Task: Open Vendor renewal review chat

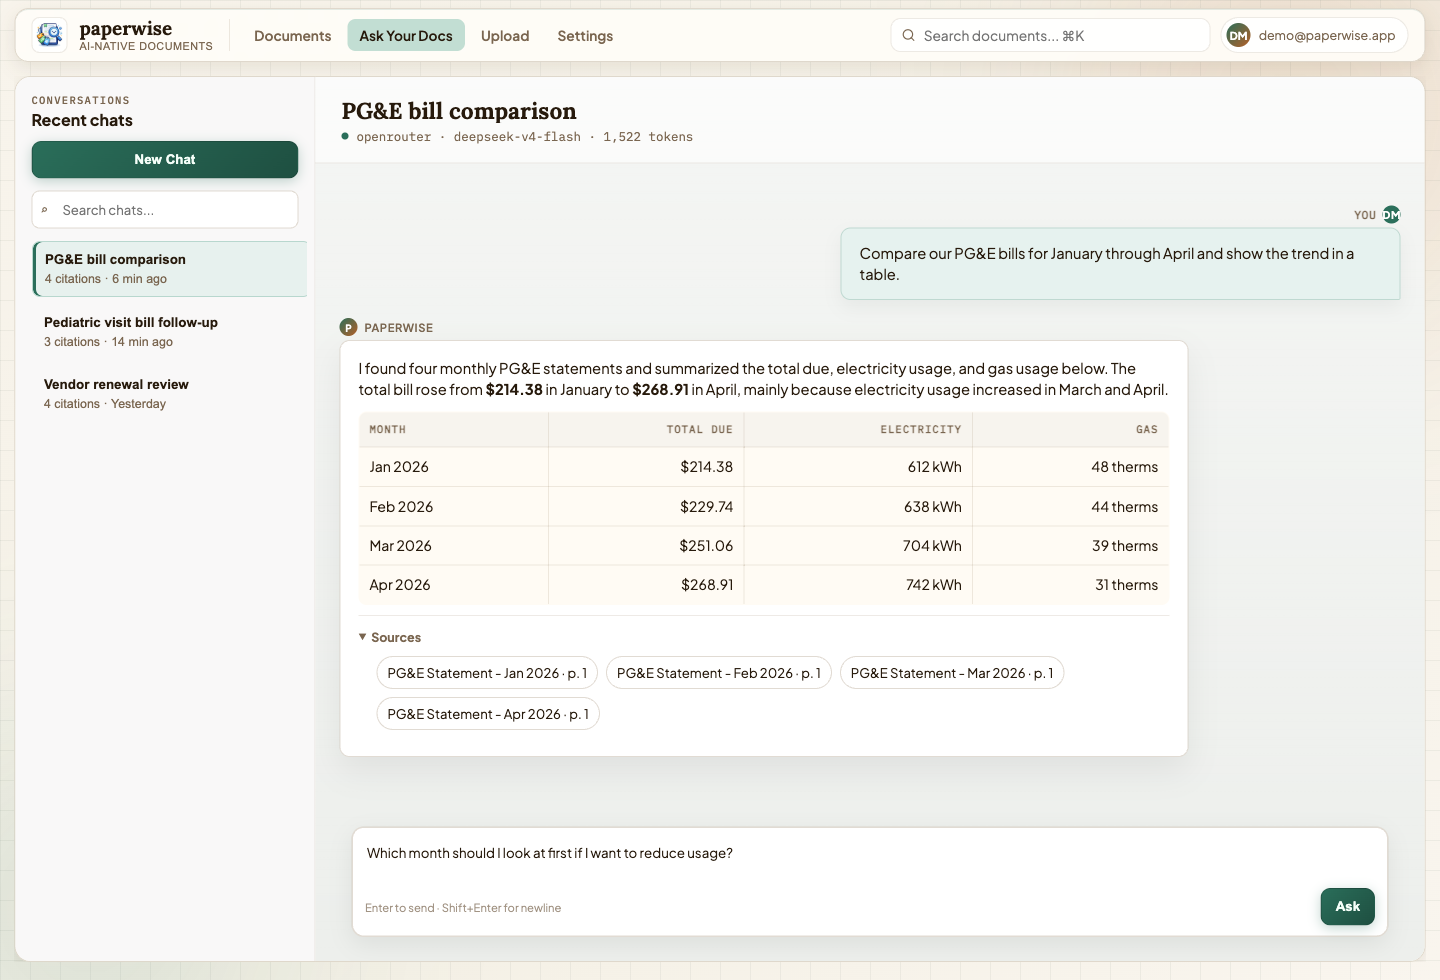Action: coord(170,393)
